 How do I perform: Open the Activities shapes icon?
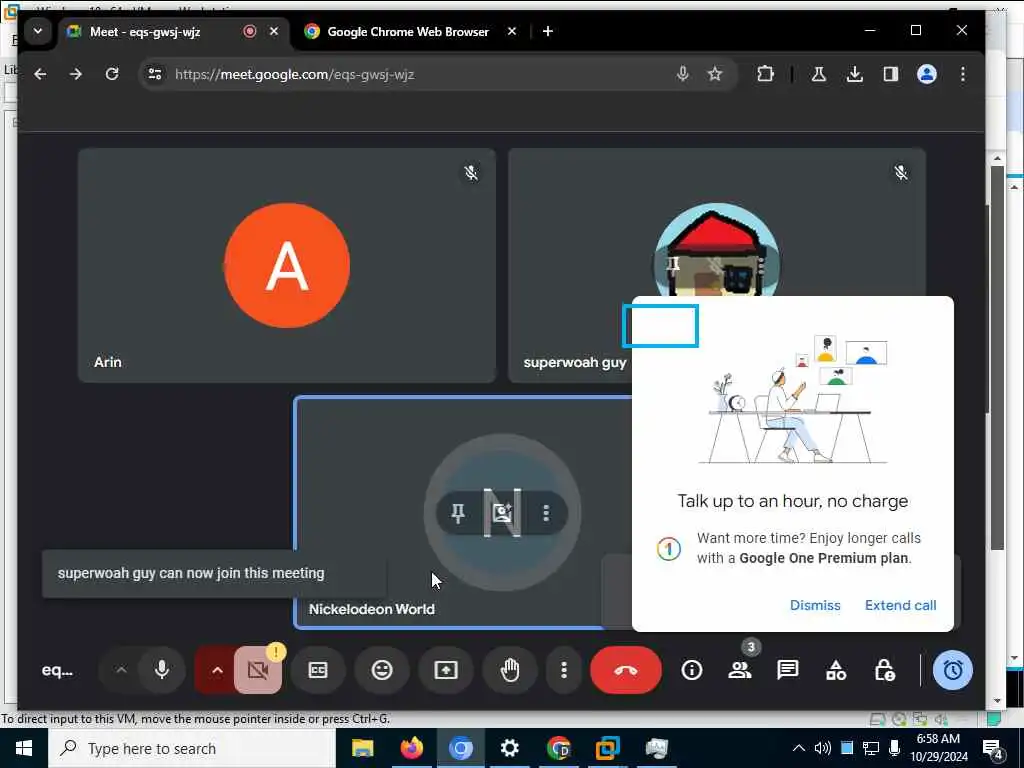(836, 670)
